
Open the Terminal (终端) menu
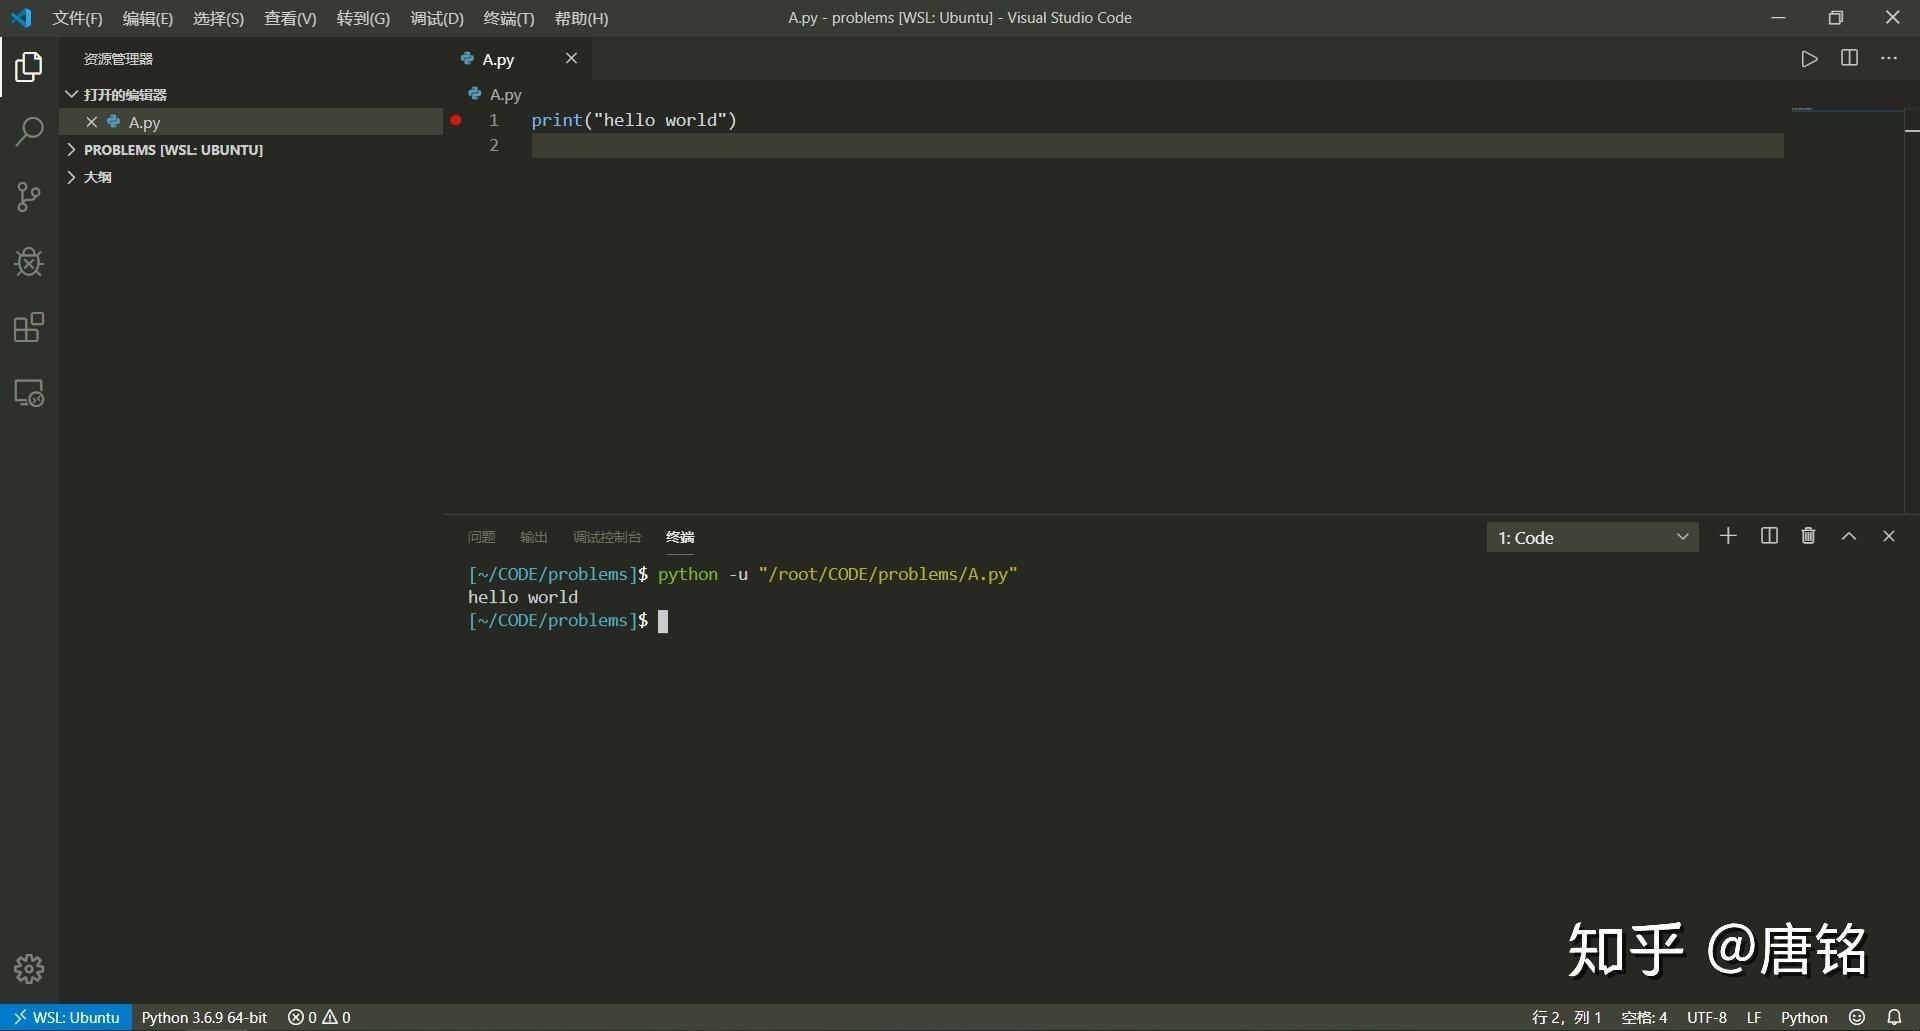tap(509, 18)
